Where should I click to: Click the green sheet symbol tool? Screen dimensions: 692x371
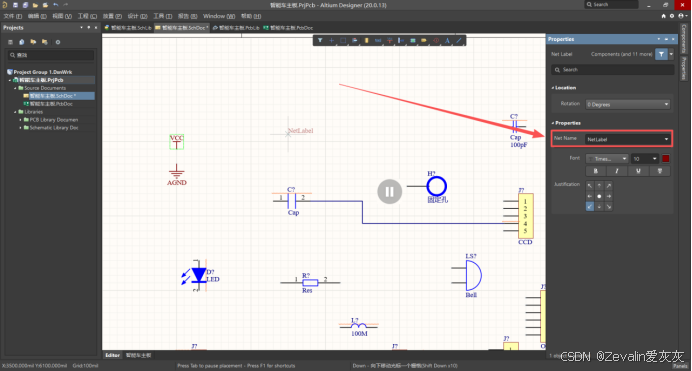pos(413,41)
